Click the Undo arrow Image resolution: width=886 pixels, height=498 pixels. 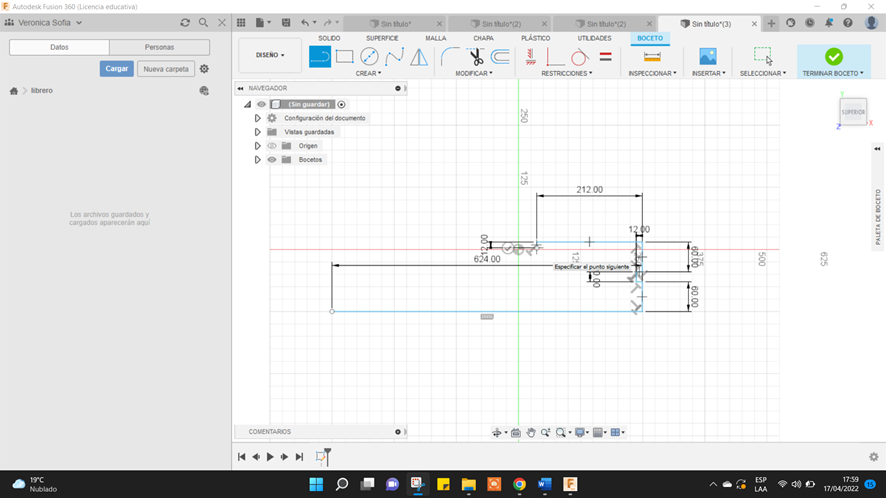coord(305,23)
